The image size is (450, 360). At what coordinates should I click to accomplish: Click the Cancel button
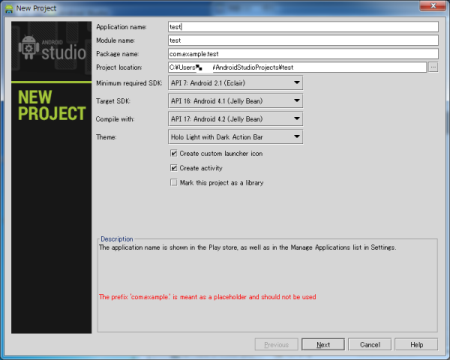[x=370, y=345]
